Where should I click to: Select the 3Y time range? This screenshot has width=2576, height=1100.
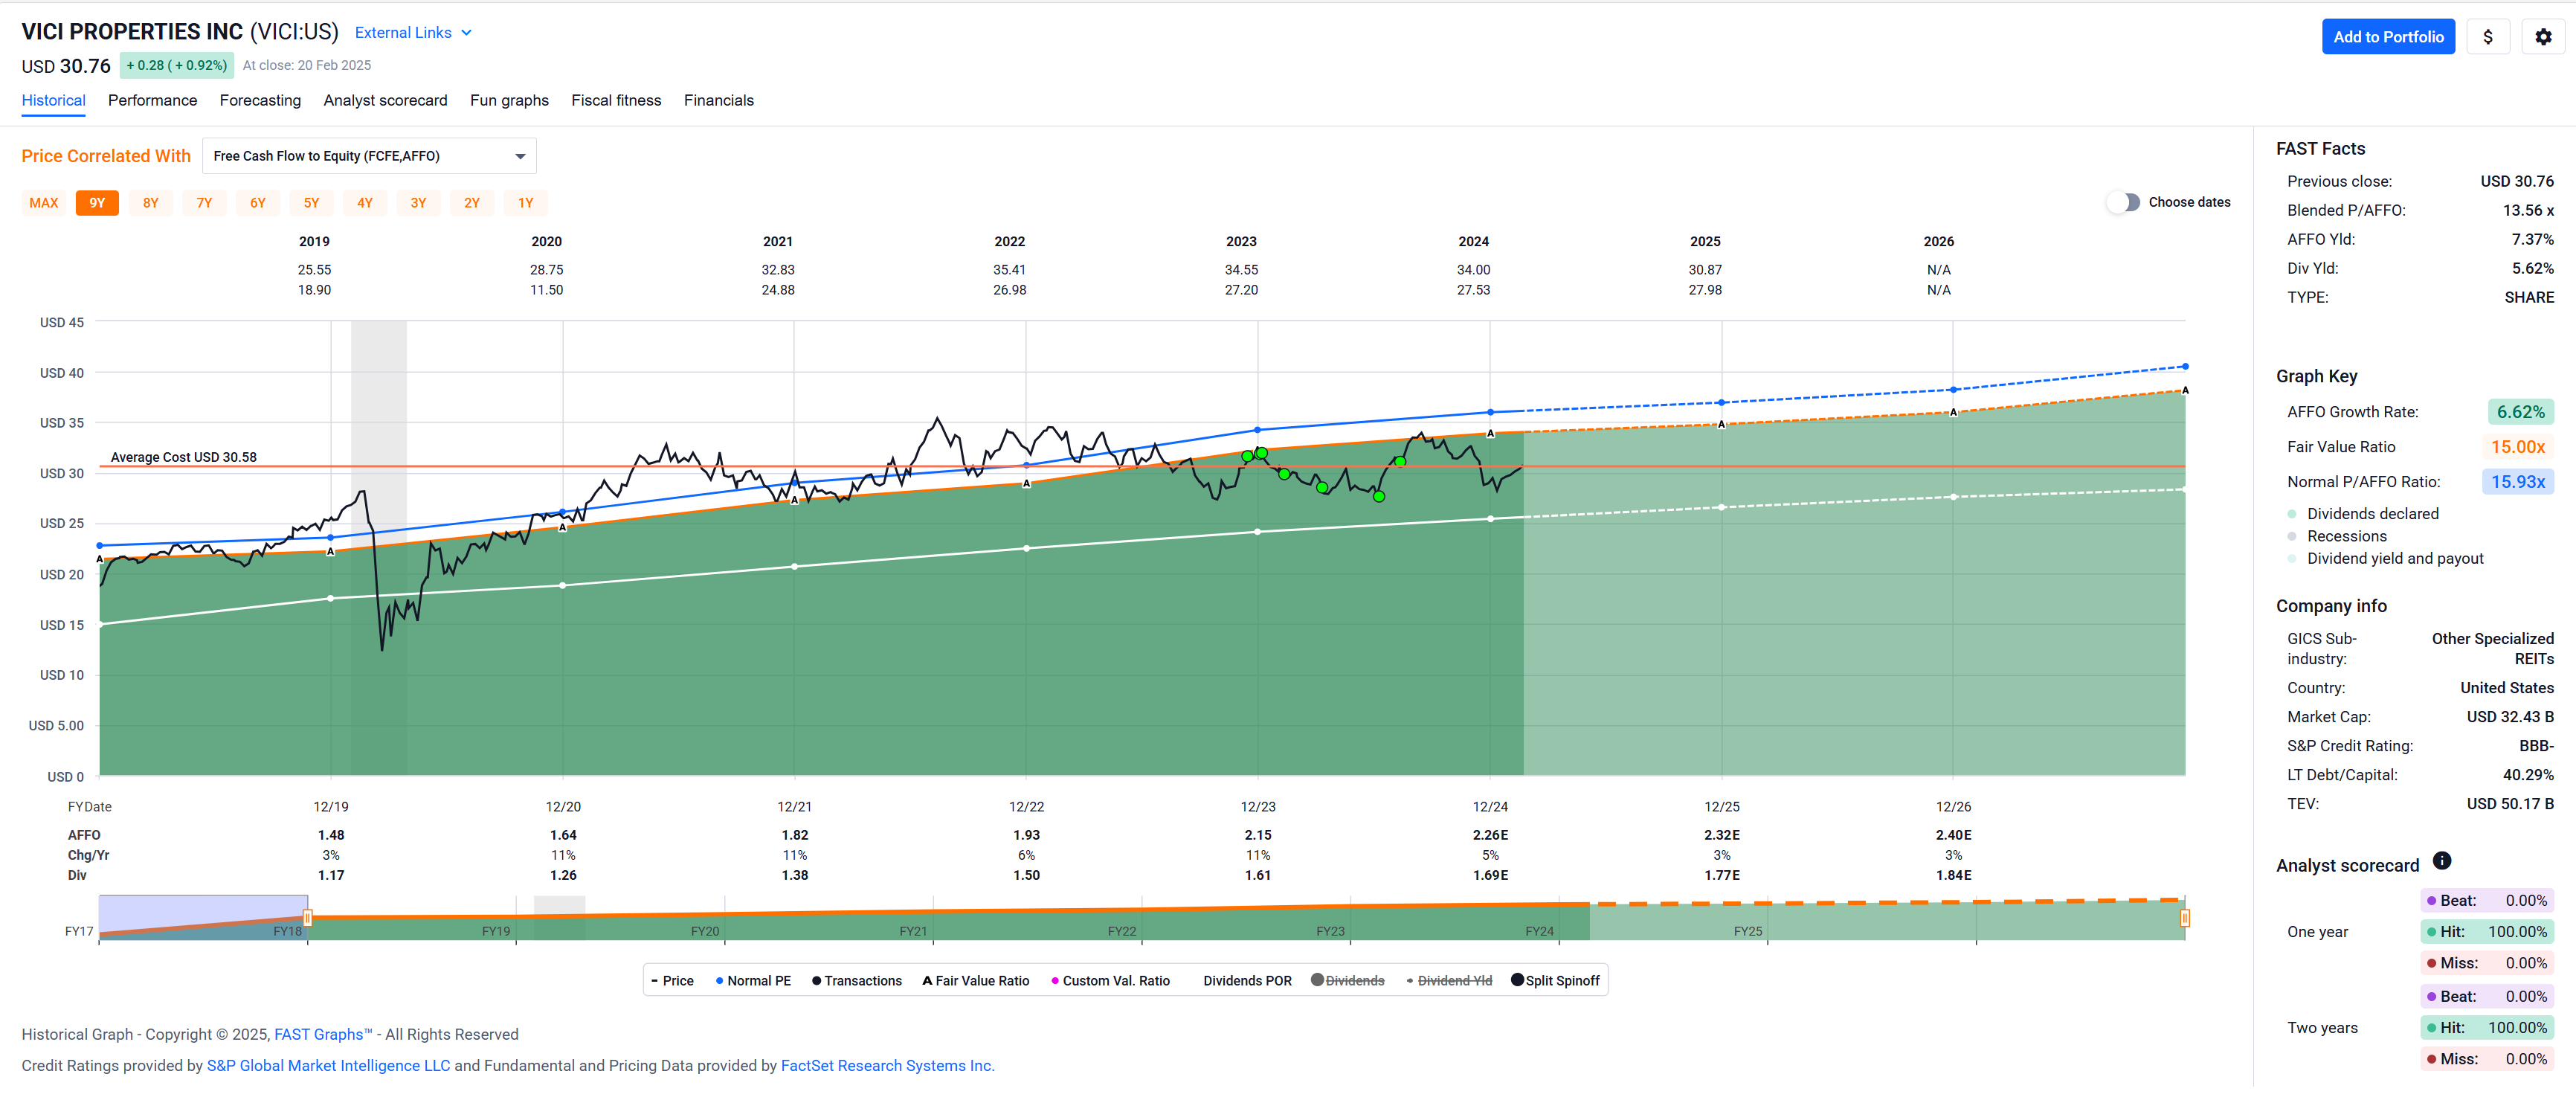click(x=418, y=203)
